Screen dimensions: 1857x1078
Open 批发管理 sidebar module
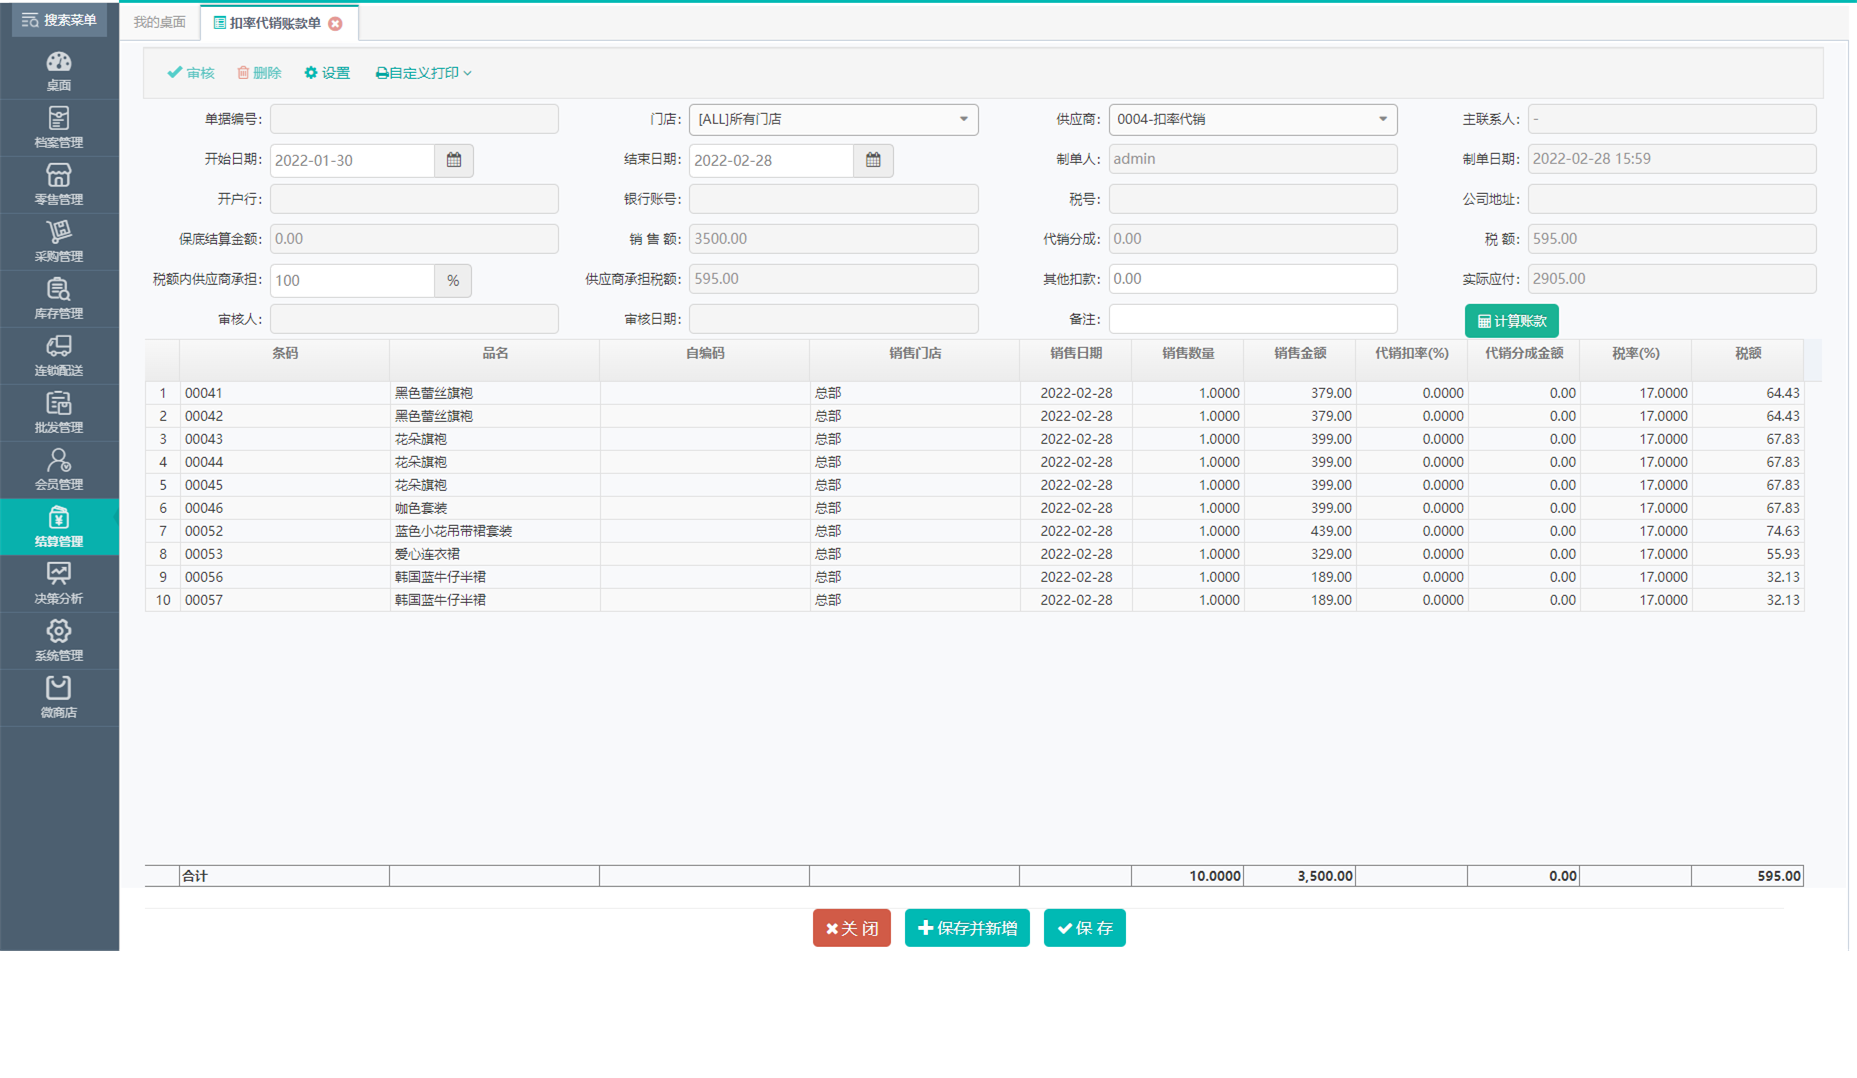tap(59, 413)
